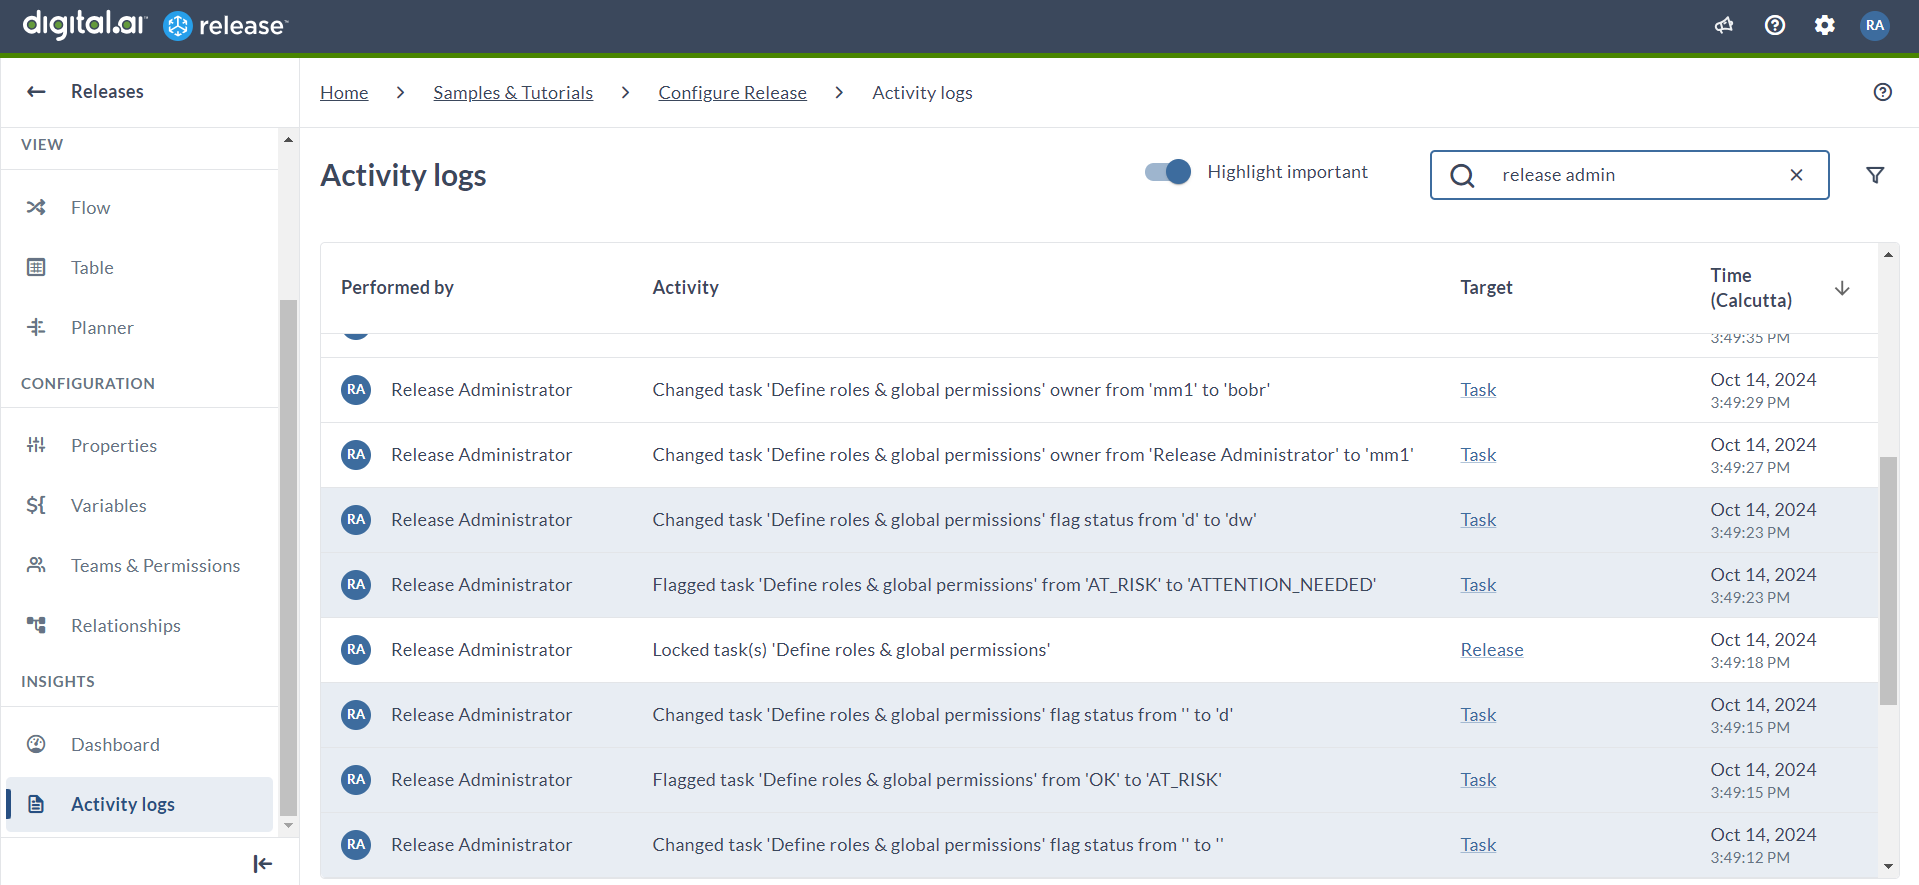Open the activity log filter funnel
Image resolution: width=1919 pixels, height=885 pixels.
coord(1876,175)
